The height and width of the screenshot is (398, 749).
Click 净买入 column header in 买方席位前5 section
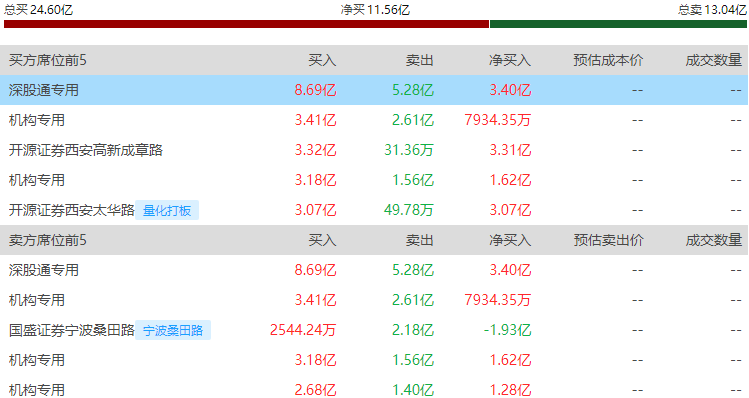tap(510, 60)
